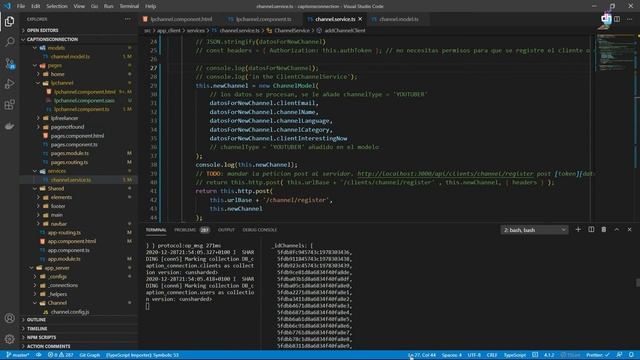Open Git Graph from status bar

(89, 355)
